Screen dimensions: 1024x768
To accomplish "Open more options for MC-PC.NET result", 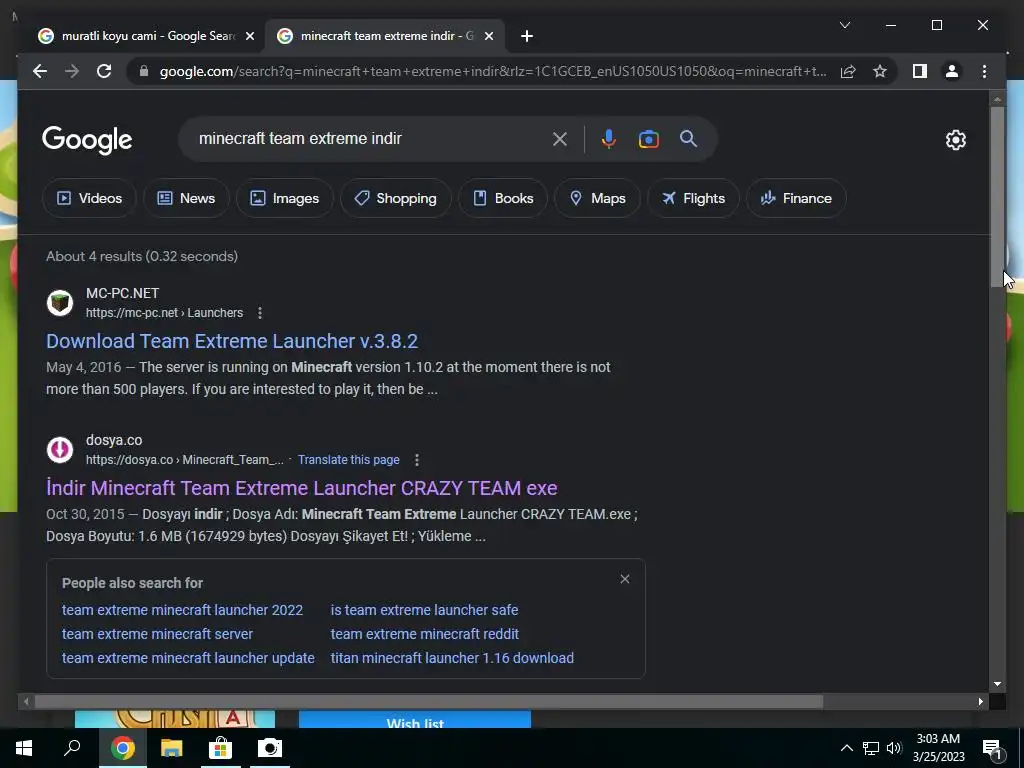I will coord(260,313).
